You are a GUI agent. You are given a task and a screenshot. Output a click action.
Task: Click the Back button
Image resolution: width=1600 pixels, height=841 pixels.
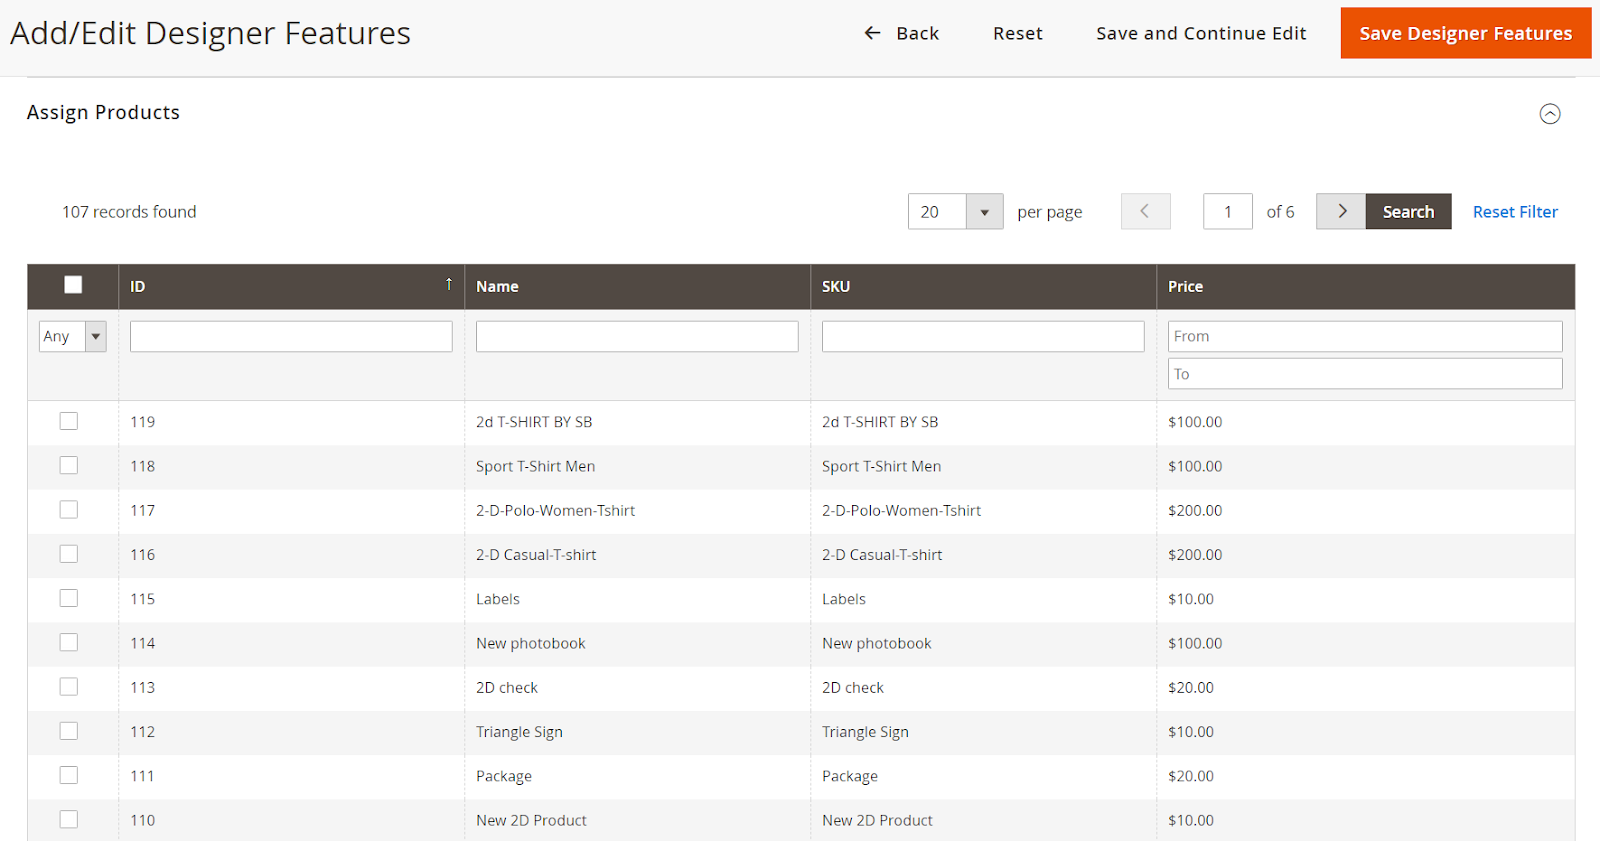tap(902, 33)
